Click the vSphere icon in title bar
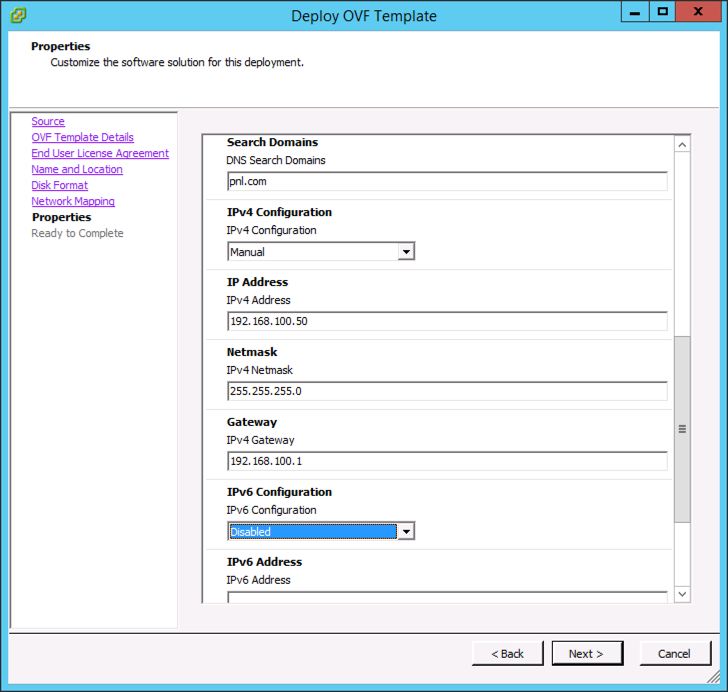The height and width of the screenshot is (692, 728). click(x=18, y=15)
